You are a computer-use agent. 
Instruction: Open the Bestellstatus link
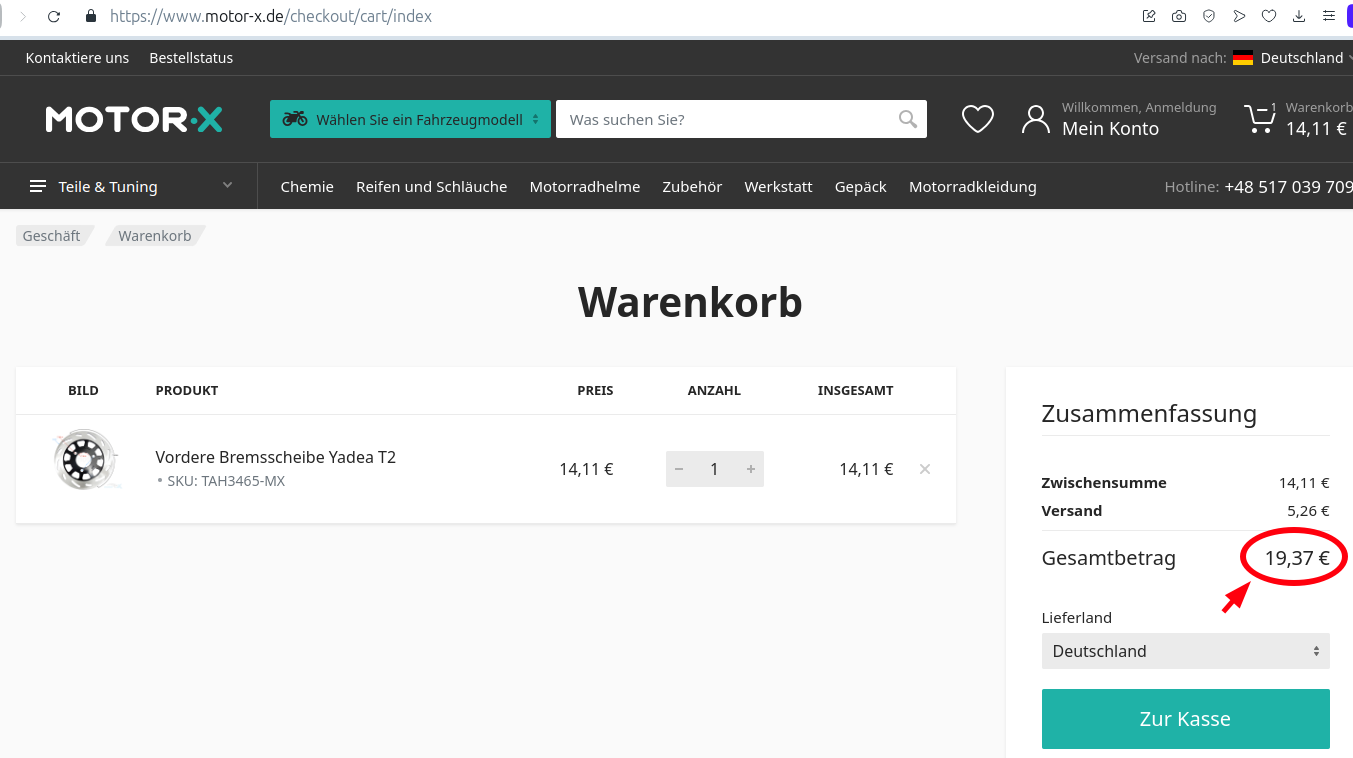point(191,58)
